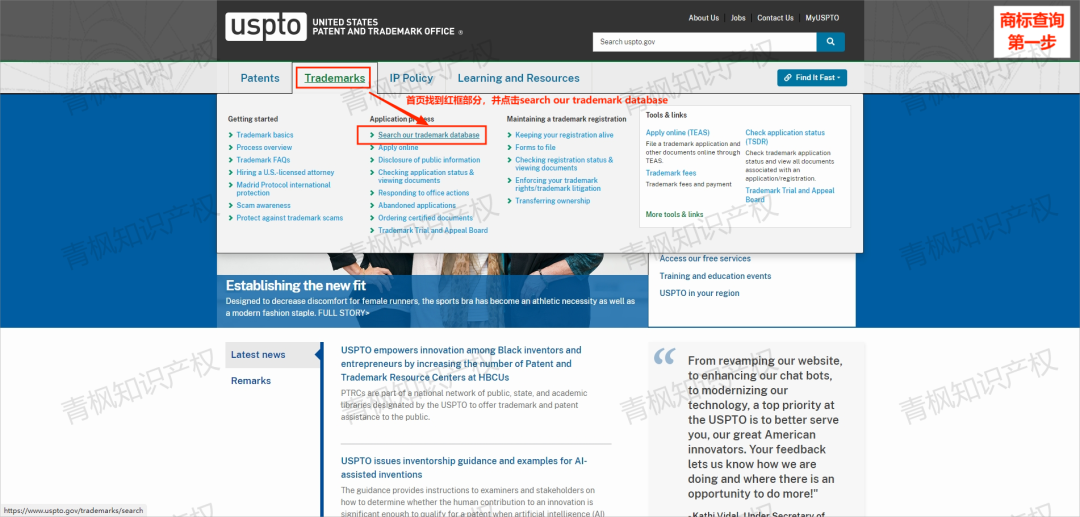Open Enforcing your trademark rights link
Image resolution: width=1080 pixels, height=517 pixels.
point(558,184)
